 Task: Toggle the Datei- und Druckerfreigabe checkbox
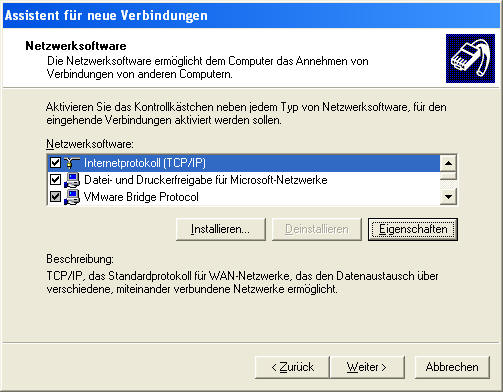tap(55, 180)
